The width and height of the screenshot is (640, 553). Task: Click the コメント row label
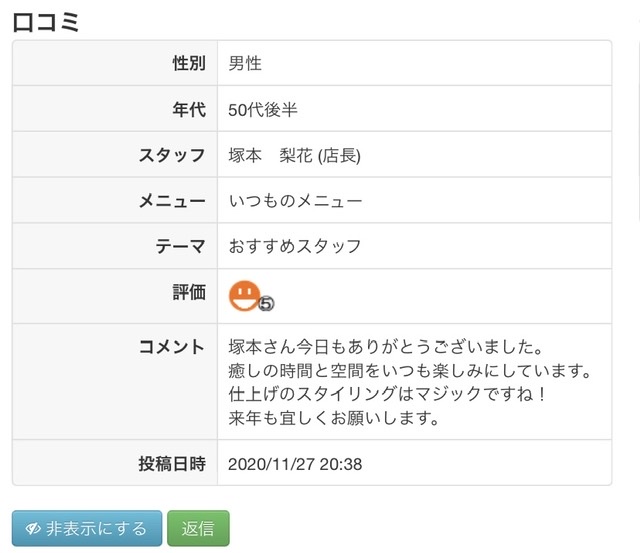(172, 346)
